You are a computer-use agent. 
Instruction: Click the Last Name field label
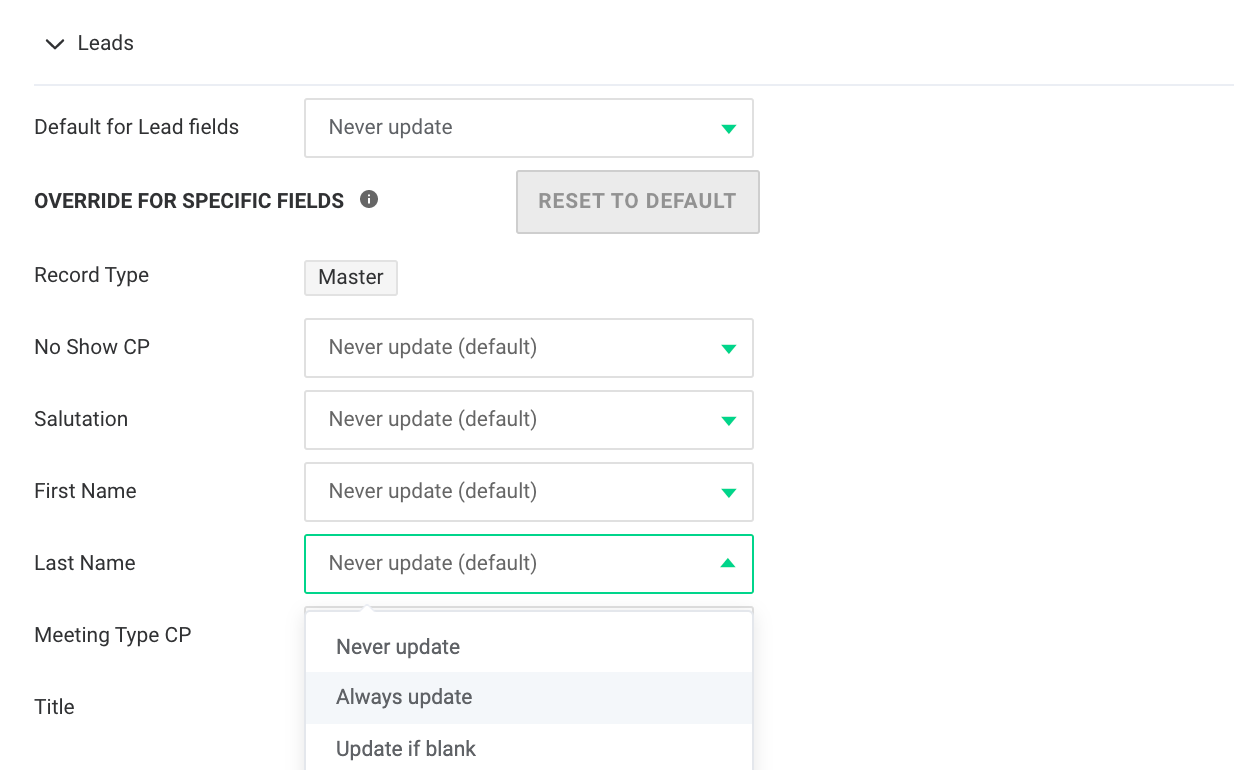pyautogui.click(x=85, y=563)
